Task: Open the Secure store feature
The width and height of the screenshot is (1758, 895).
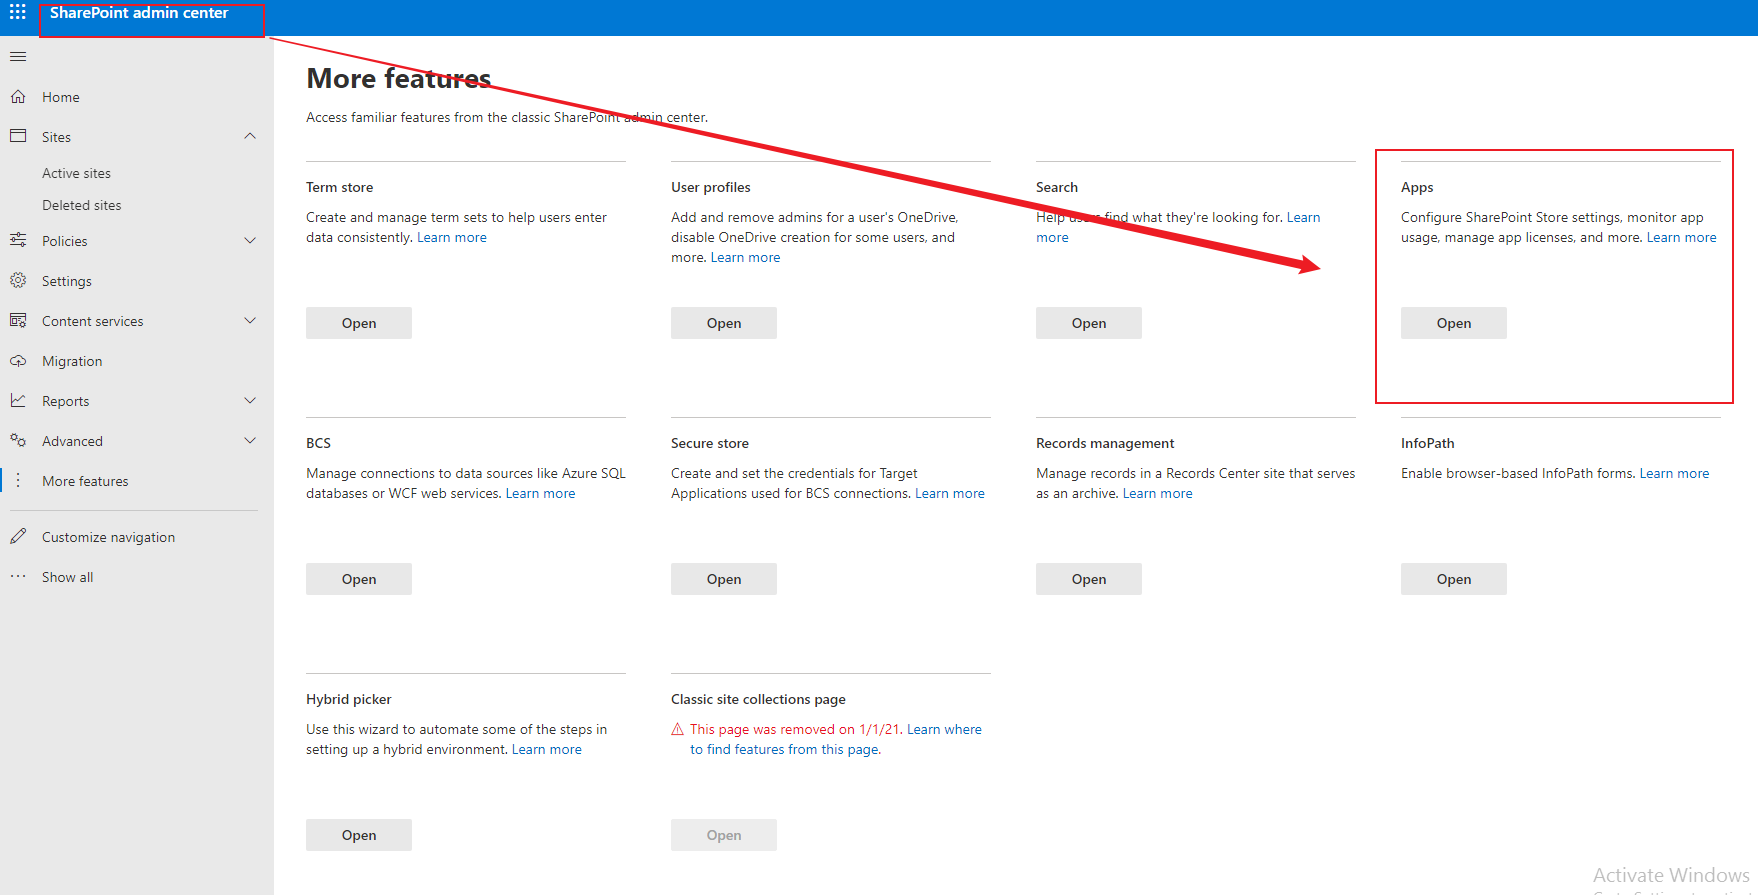Action: (x=724, y=579)
